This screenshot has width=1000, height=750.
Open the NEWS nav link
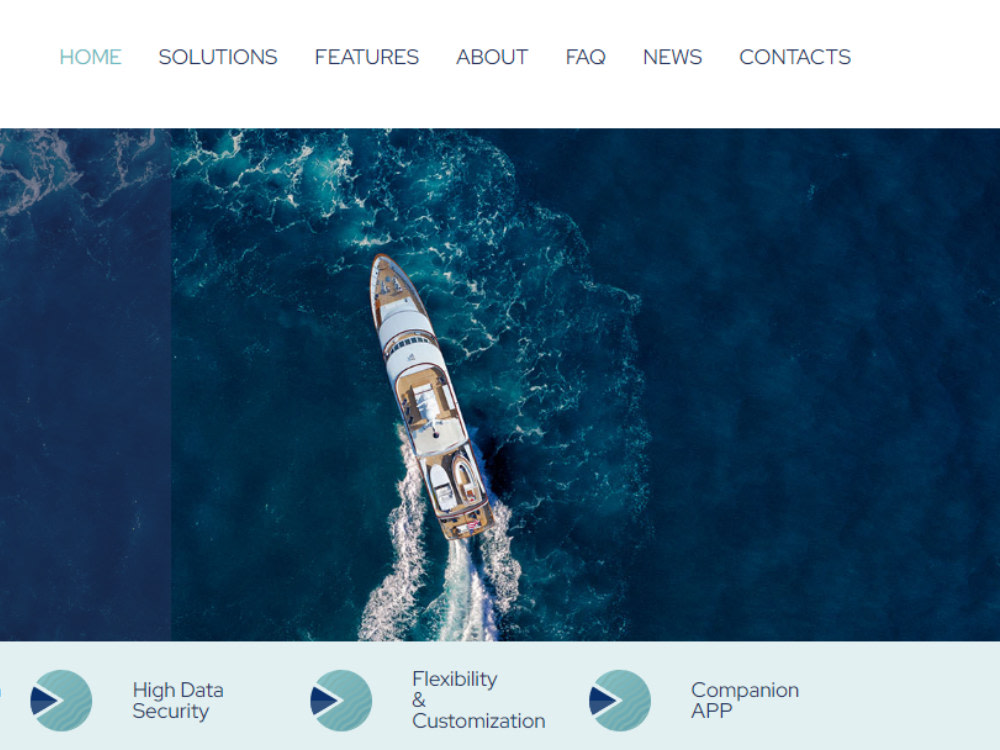[x=672, y=57]
